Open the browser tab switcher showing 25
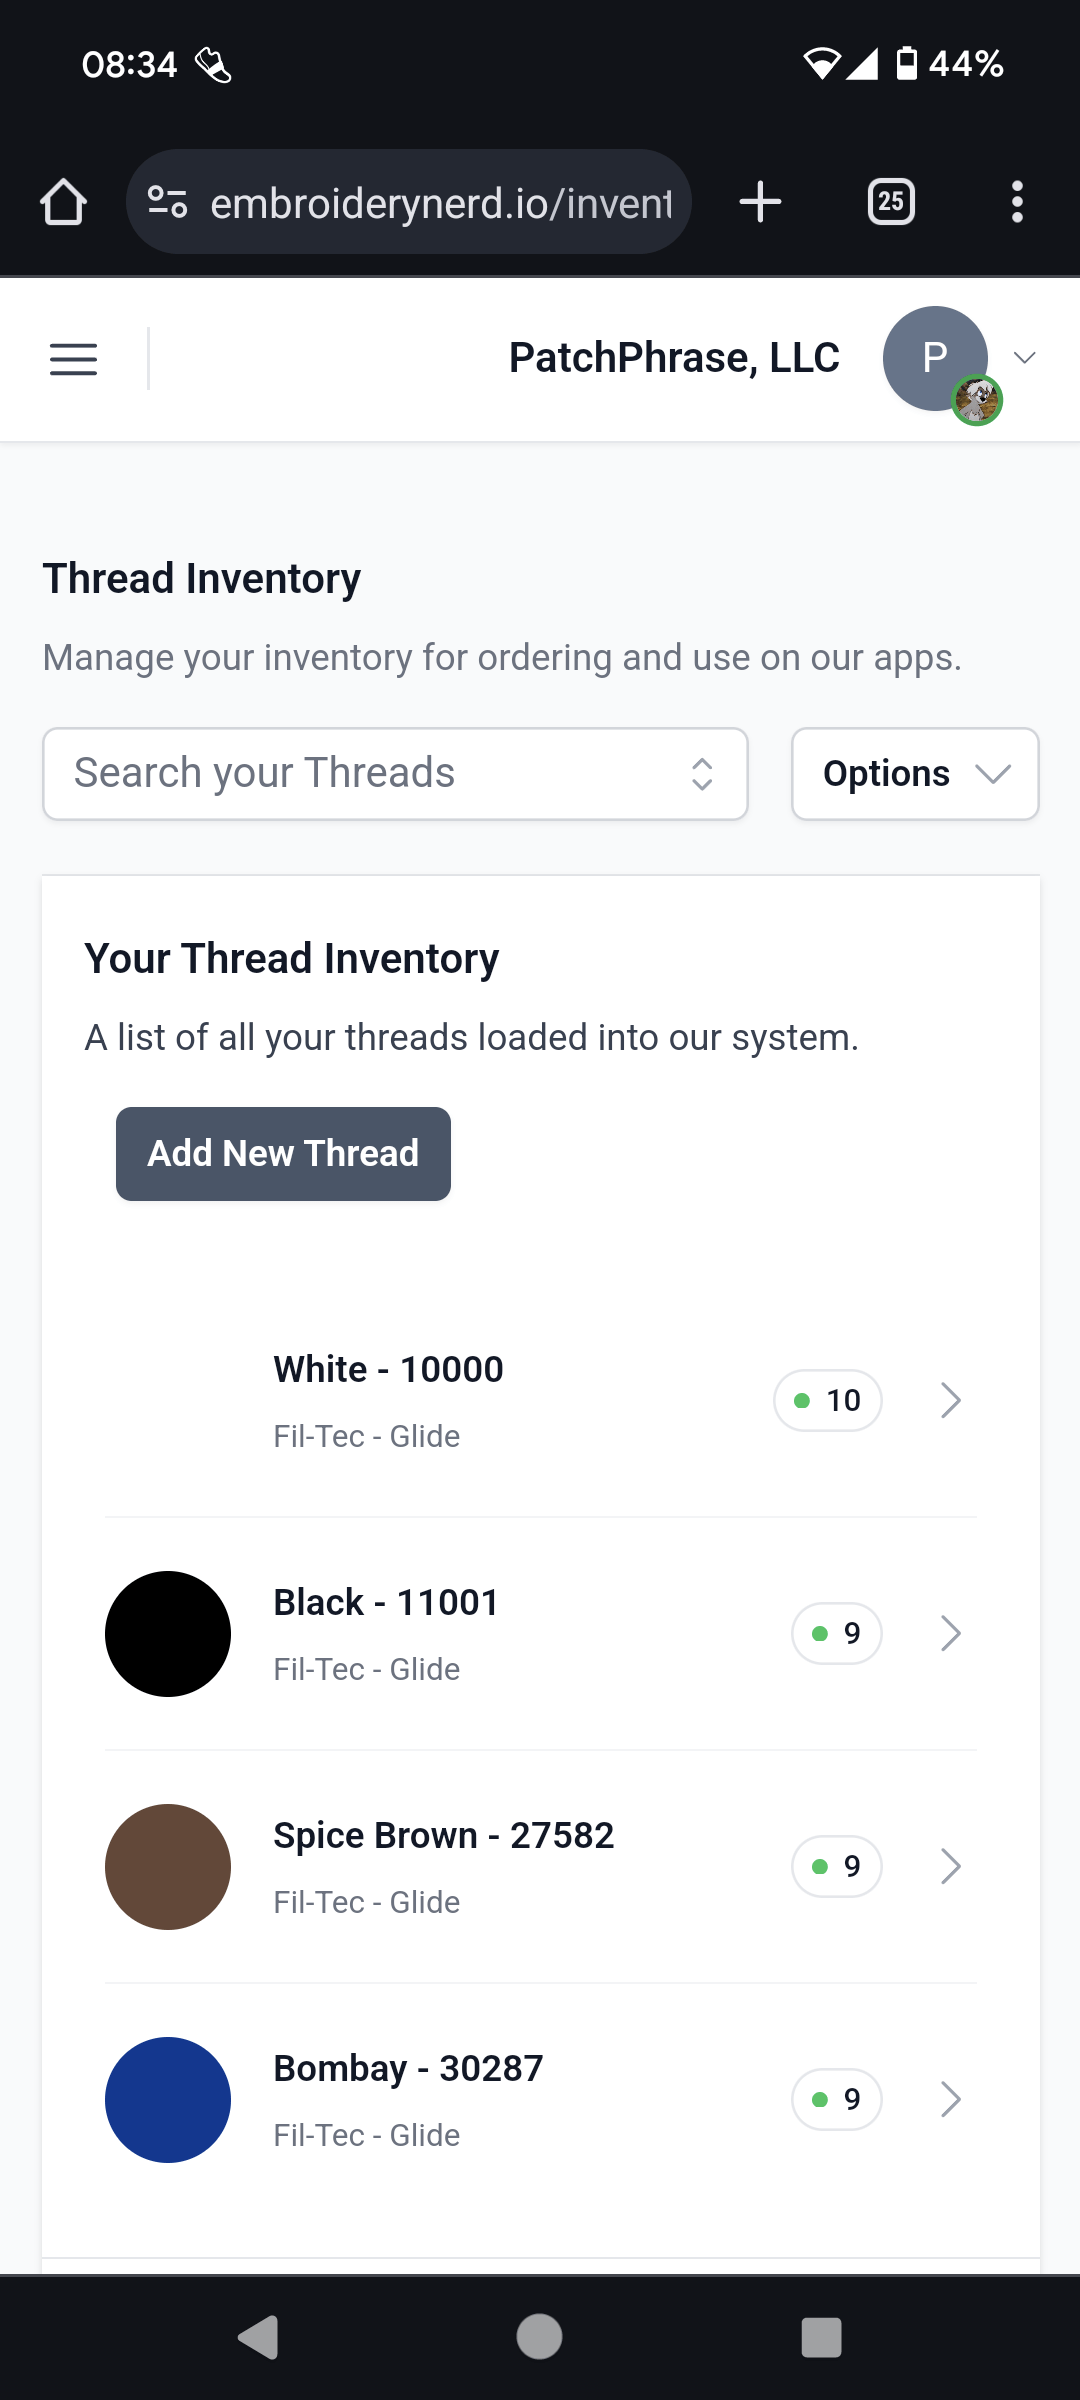 (x=890, y=201)
